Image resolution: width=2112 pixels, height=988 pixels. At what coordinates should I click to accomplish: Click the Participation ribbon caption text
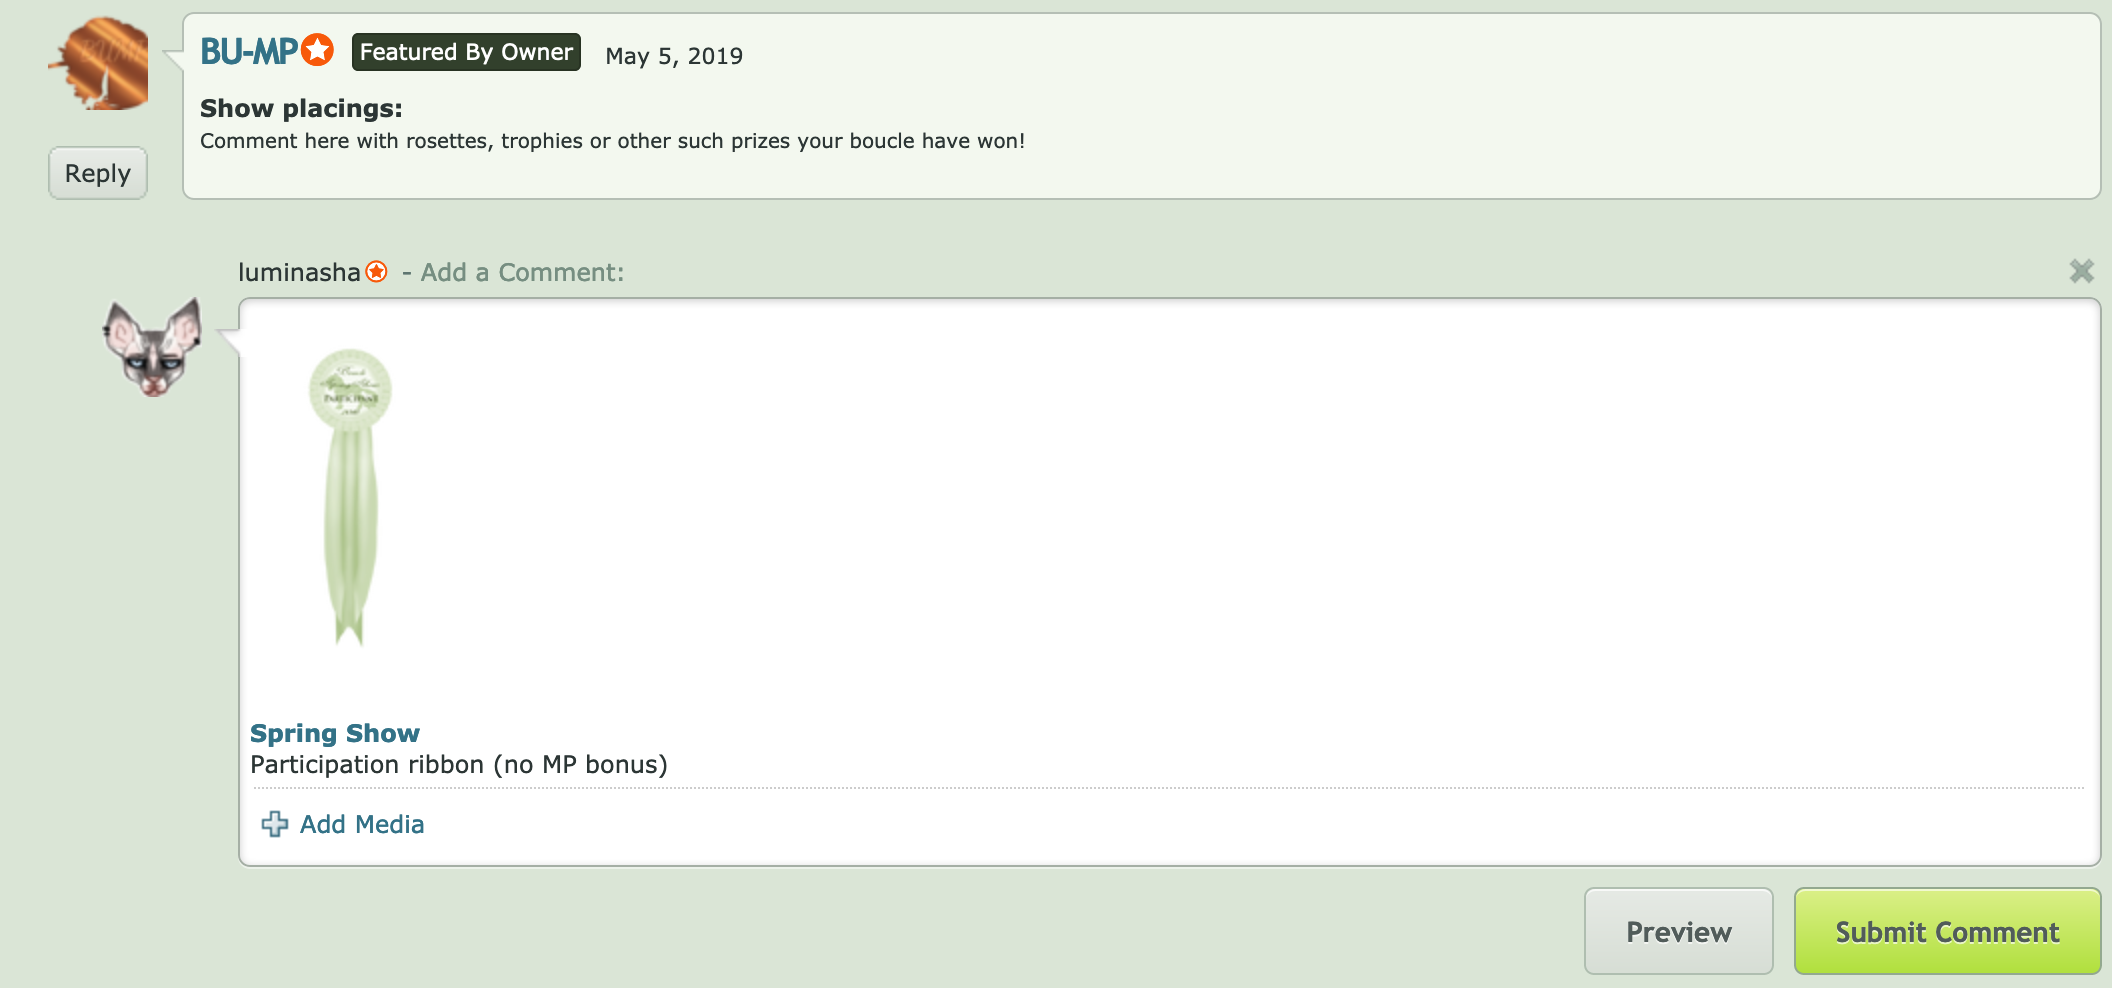[459, 765]
